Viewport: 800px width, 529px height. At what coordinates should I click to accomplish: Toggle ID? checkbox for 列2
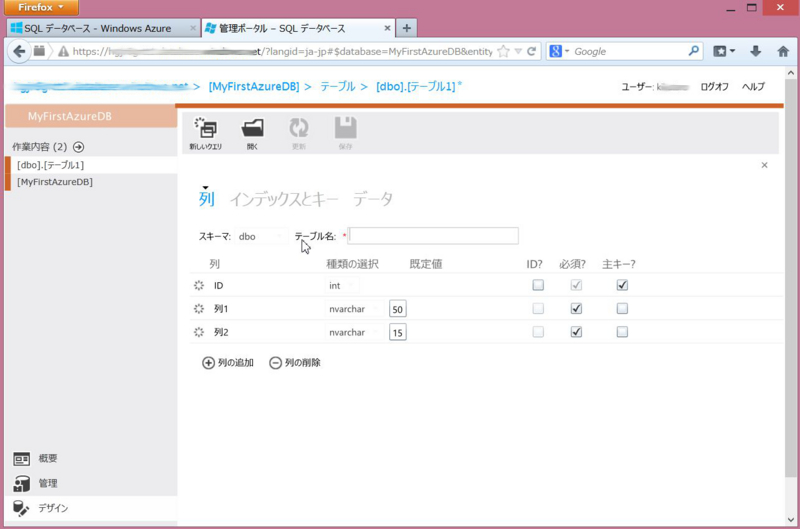[x=538, y=332]
